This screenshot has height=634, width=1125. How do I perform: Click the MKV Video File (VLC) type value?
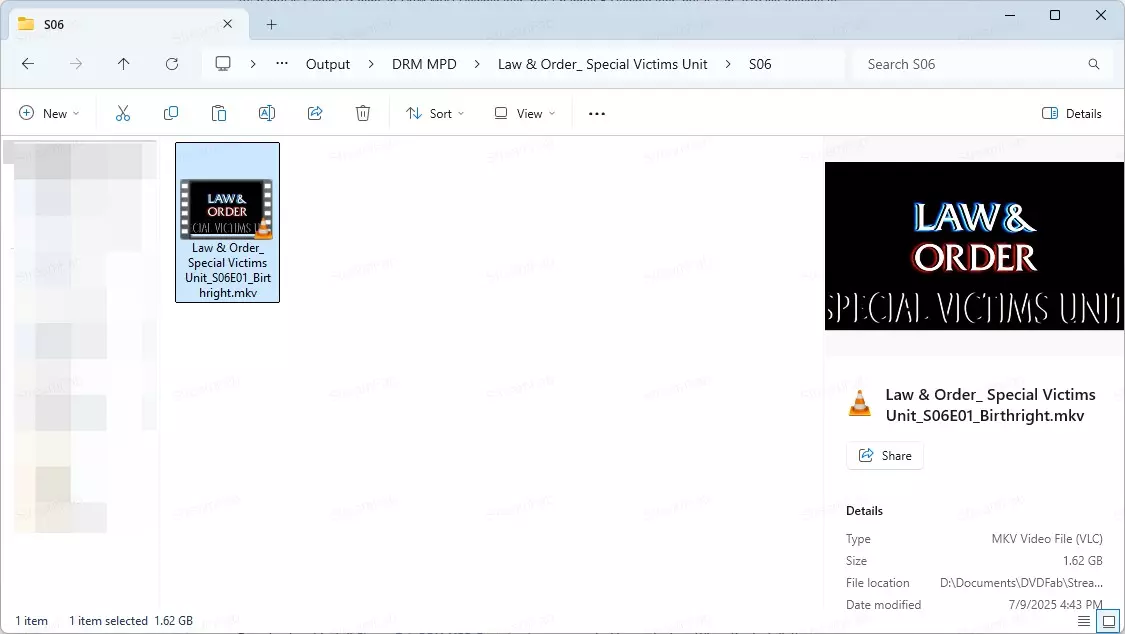[1047, 539]
